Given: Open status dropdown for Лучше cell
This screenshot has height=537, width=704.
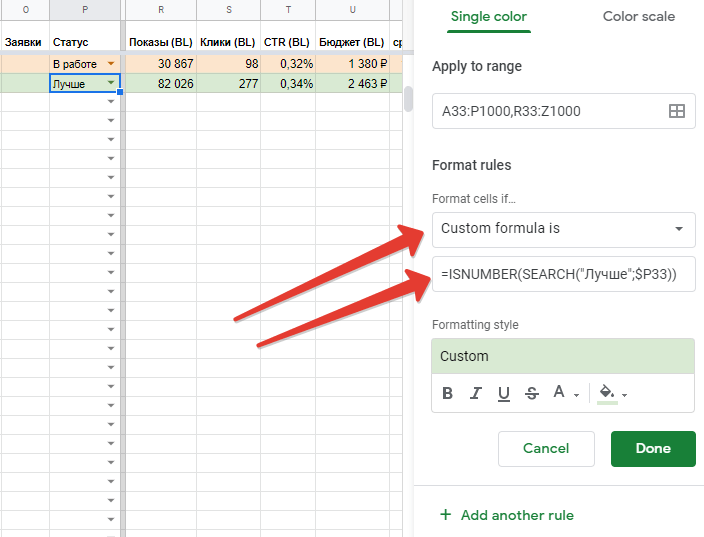Looking at the screenshot, I should click(111, 83).
